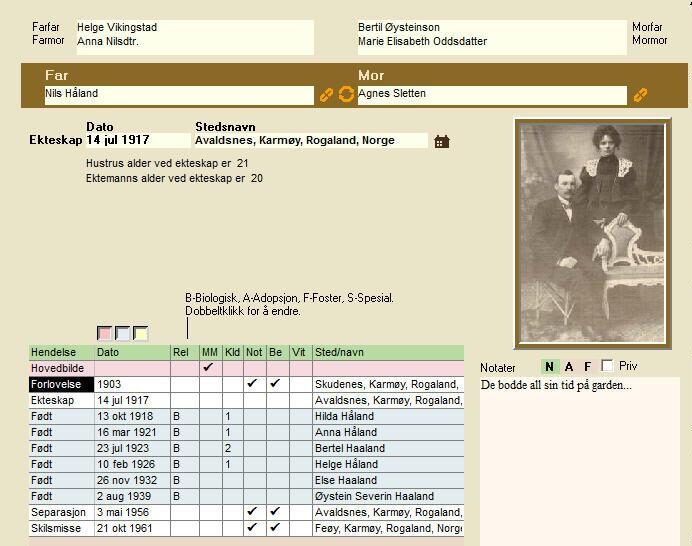Click into the notes text area
The height and width of the screenshot is (546, 692).
579,461
